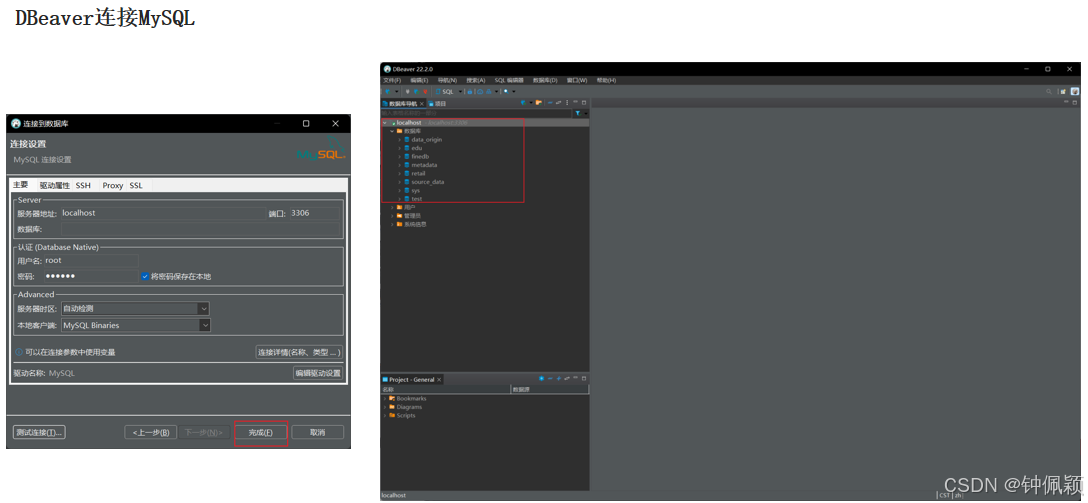The width and height of the screenshot is (1088, 503).
Task: Open the folder icon in database navigator header
Action: pos(538,103)
